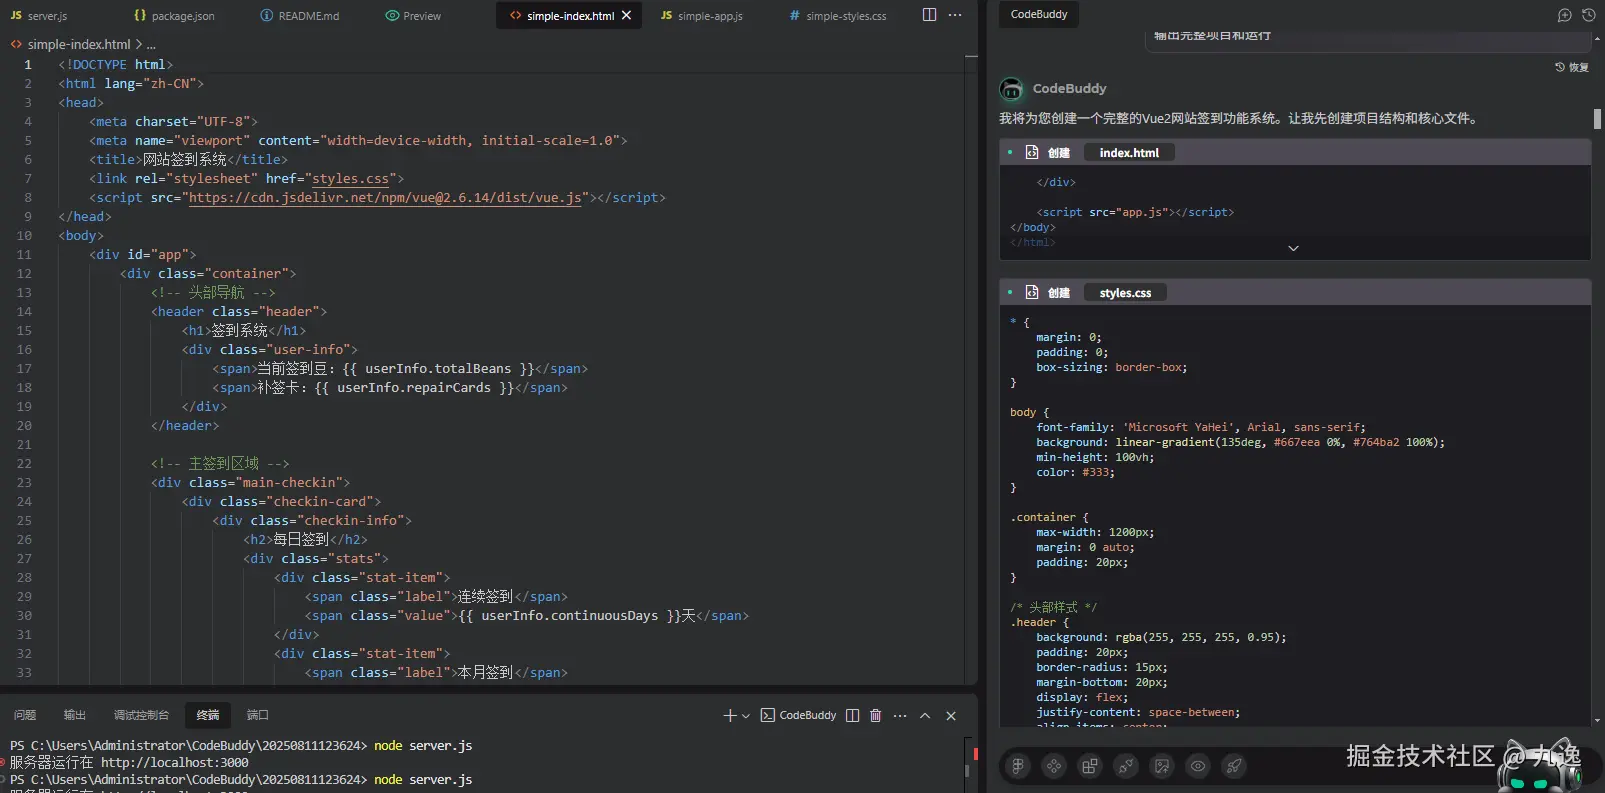Split the terminal panel

(x=852, y=715)
